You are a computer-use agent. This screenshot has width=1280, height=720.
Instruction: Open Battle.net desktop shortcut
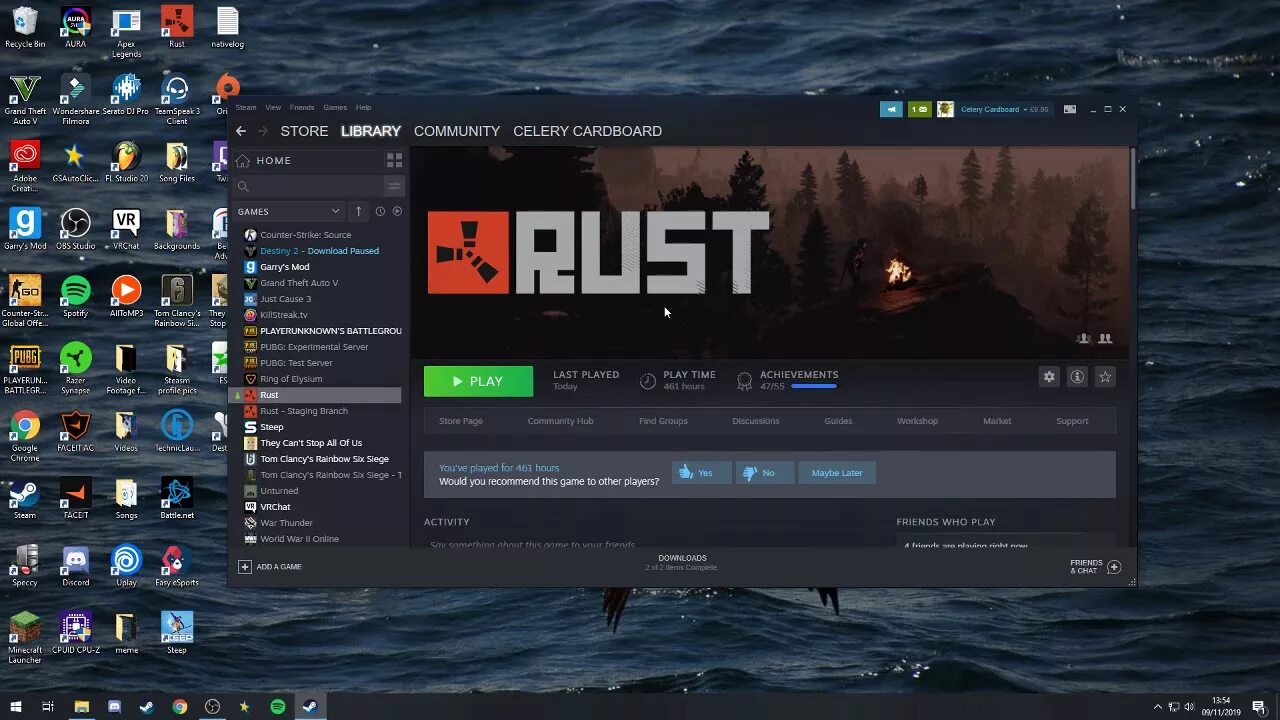[x=176, y=499]
